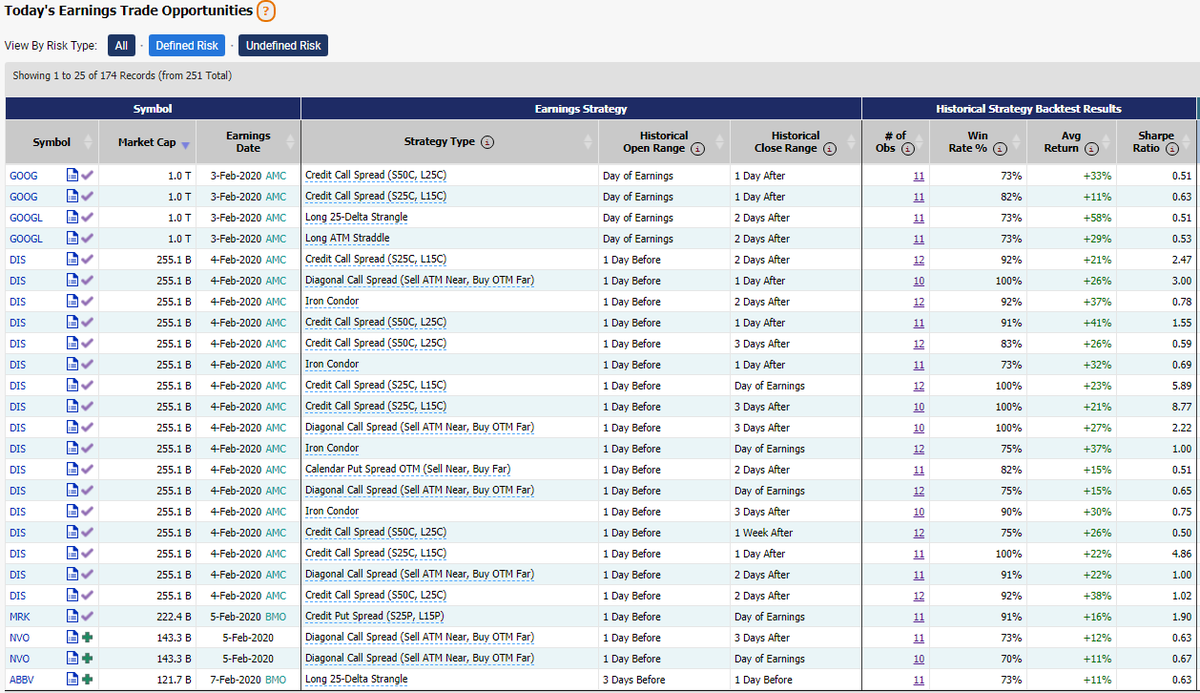Click checkmark in GOOG S25C, L15C row
Screen dimensions: 1200x693
(x=87, y=197)
